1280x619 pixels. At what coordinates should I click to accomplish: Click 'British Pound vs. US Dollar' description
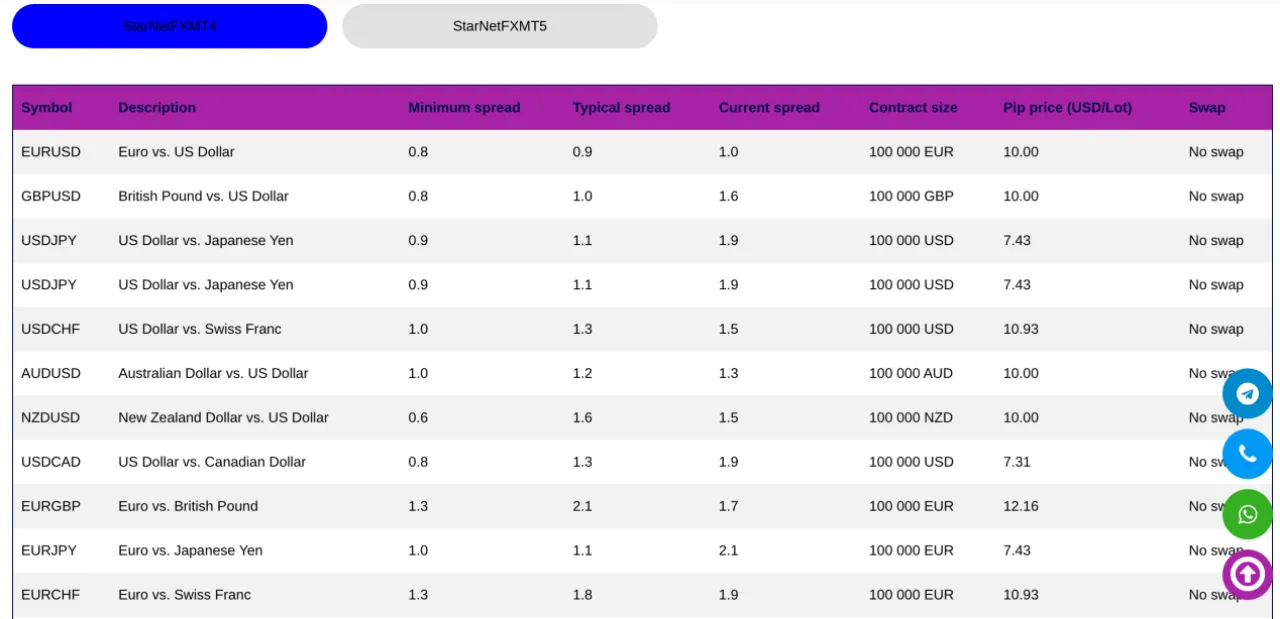click(x=203, y=196)
